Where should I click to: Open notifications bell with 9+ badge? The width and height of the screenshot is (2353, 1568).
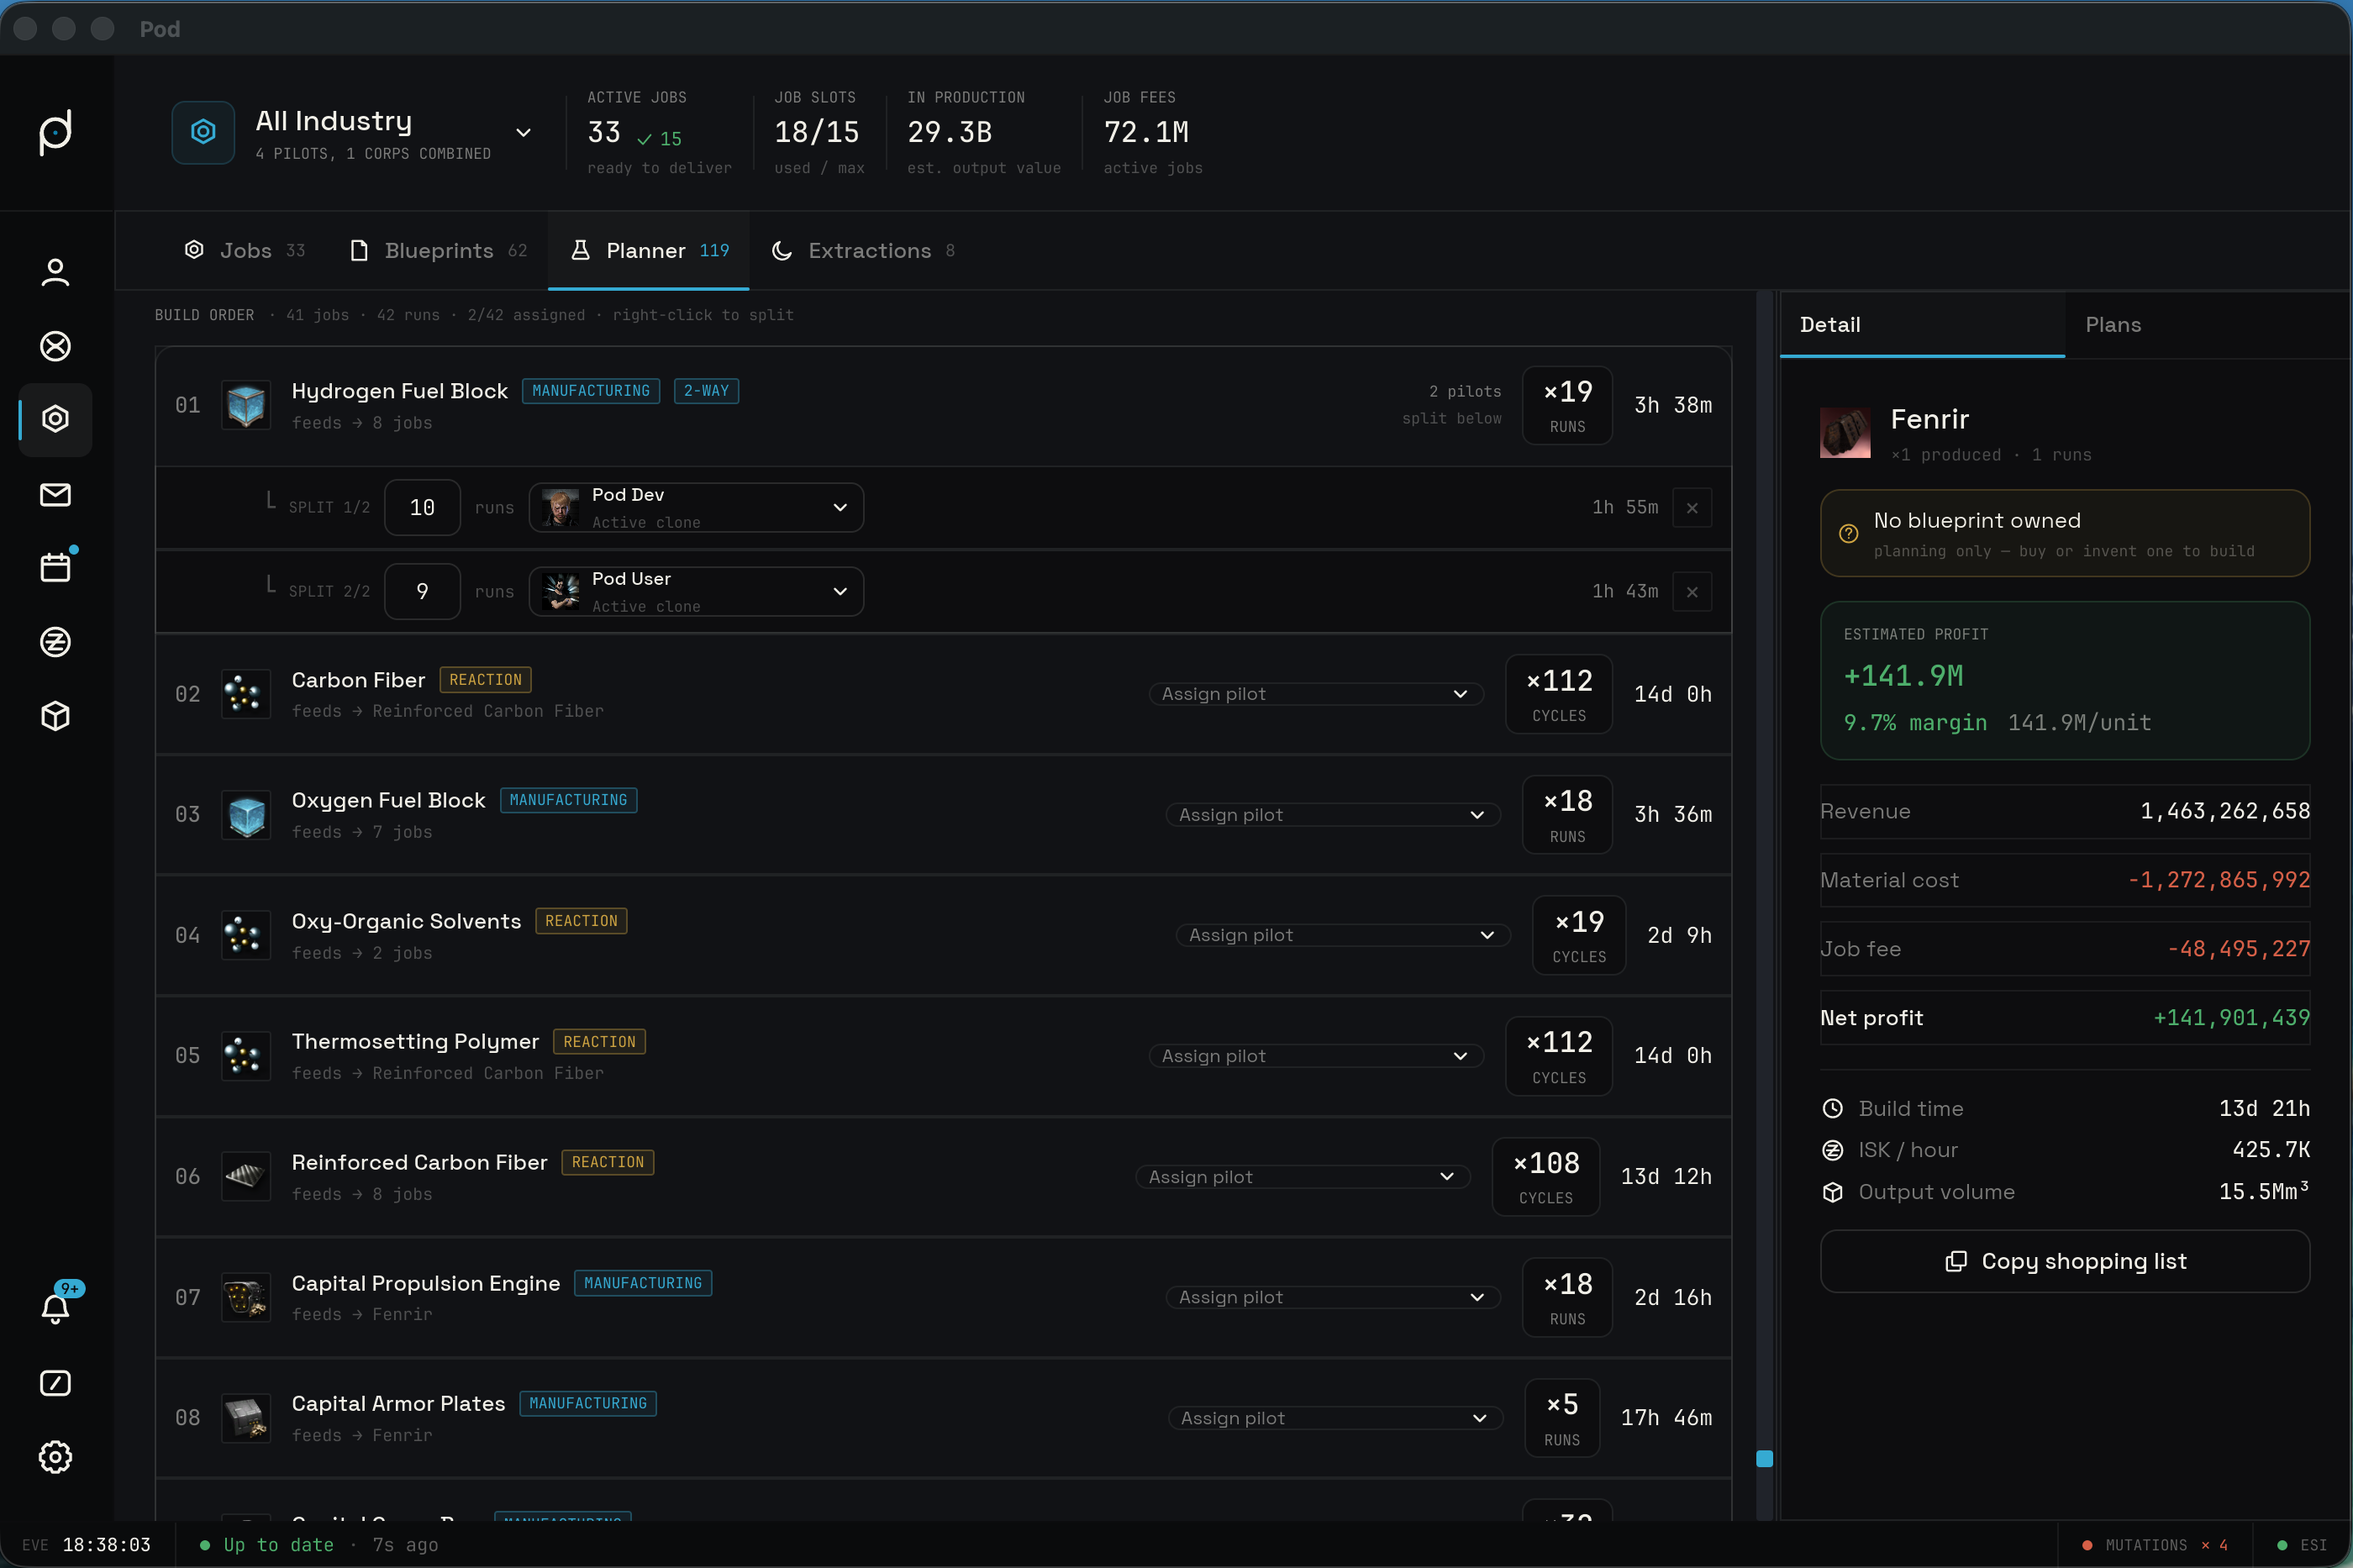tap(56, 1307)
